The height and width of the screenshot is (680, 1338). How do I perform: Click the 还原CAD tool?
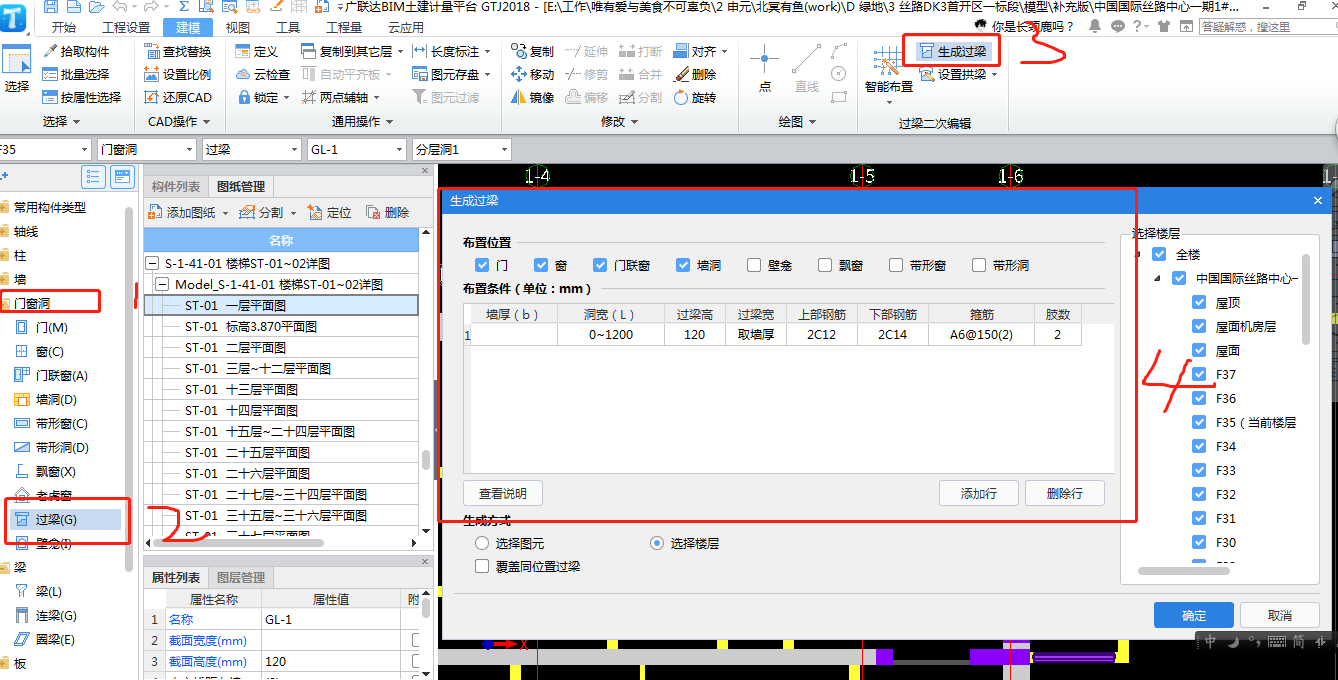point(178,97)
